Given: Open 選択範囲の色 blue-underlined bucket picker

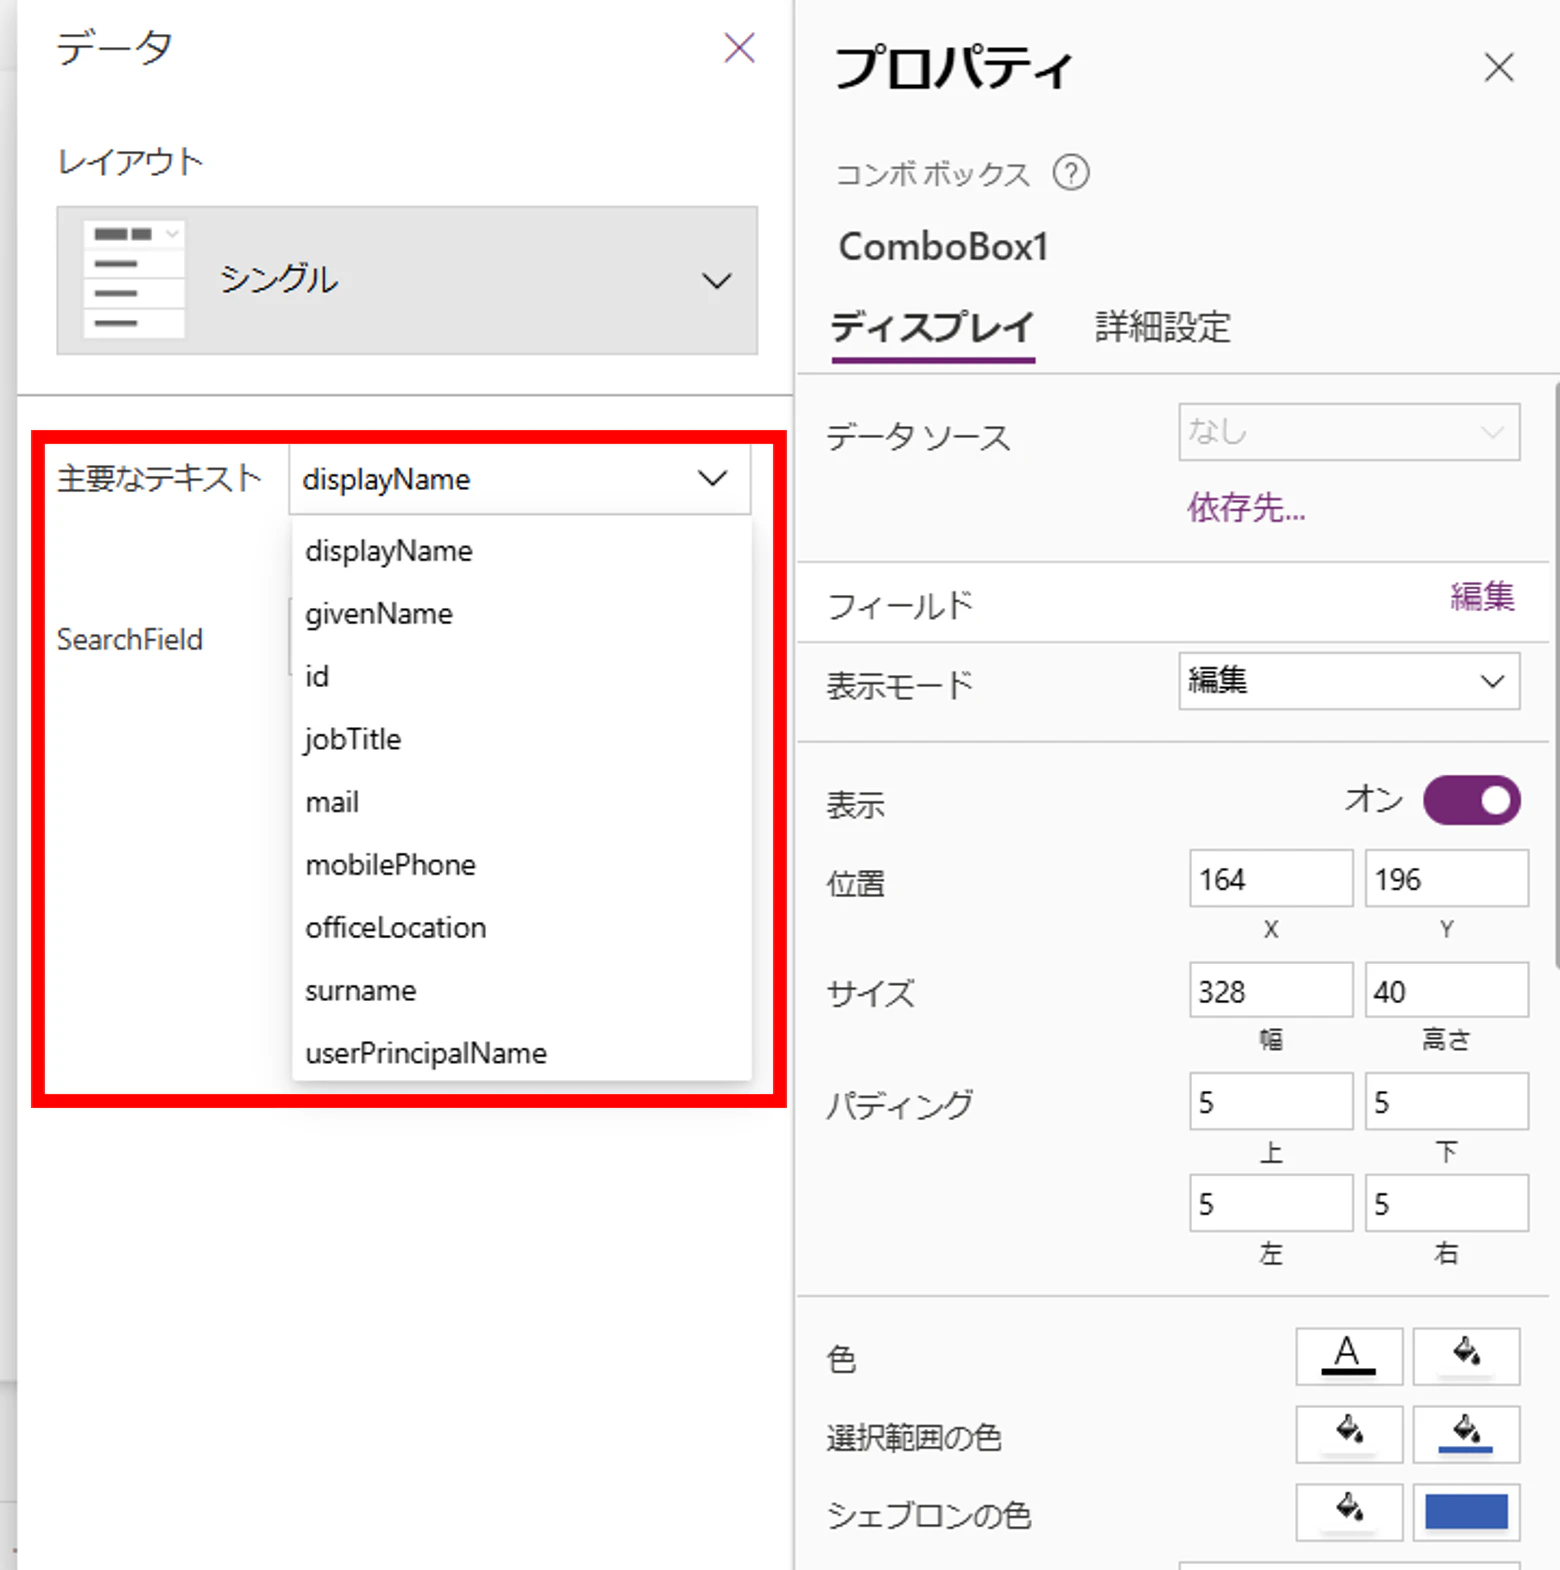Looking at the screenshot, I should pos(1466,1434).
